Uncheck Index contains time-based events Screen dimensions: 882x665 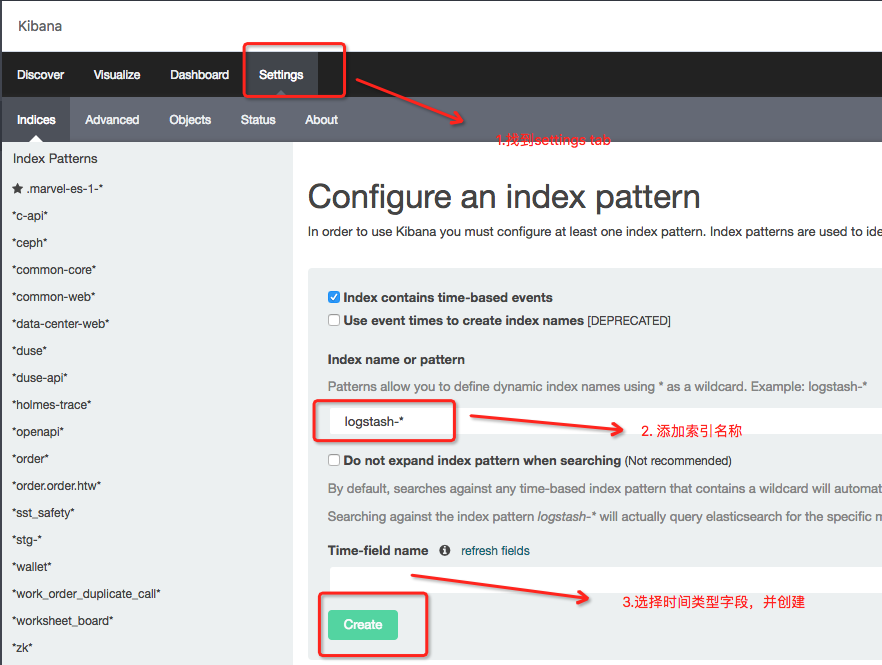(x=334, y=297)
